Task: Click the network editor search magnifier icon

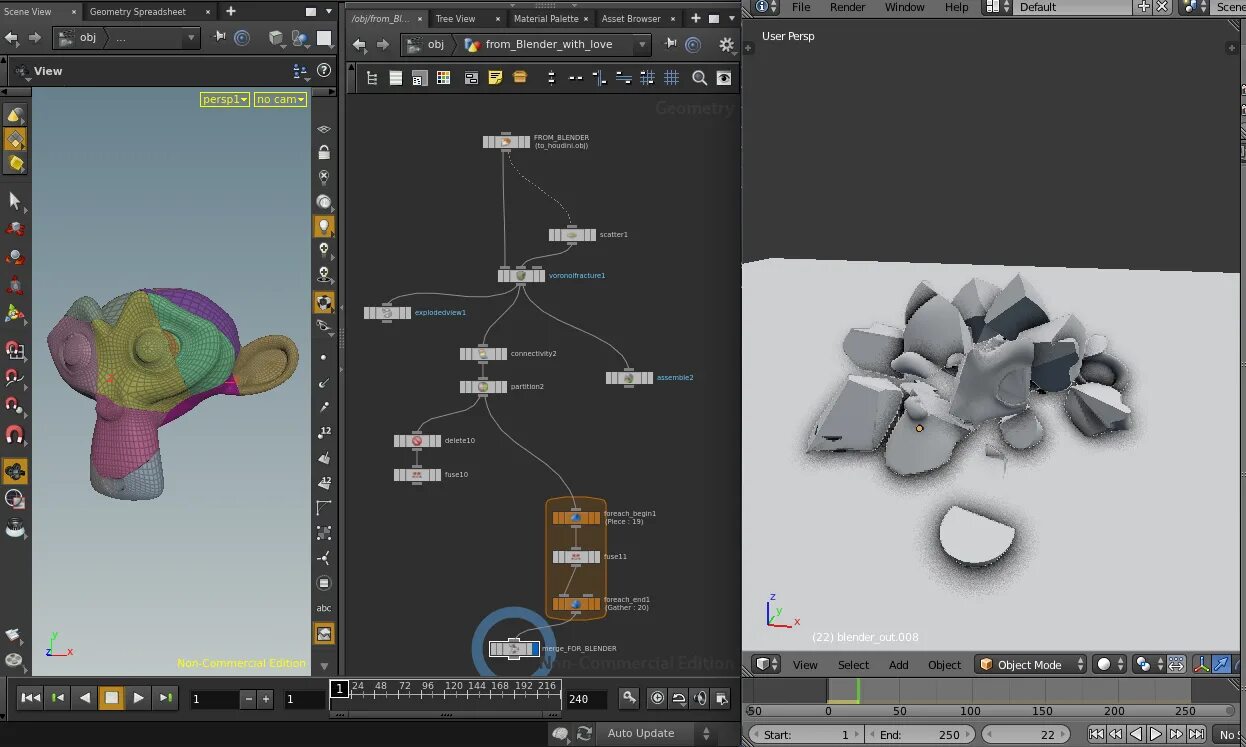Action: tap(699, 78)
